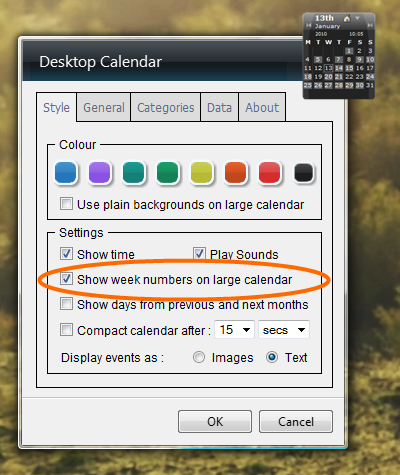Select the red colour swatch
This screenshot has height=475, width=400.
pyautogui.click(x=270, y=172)
